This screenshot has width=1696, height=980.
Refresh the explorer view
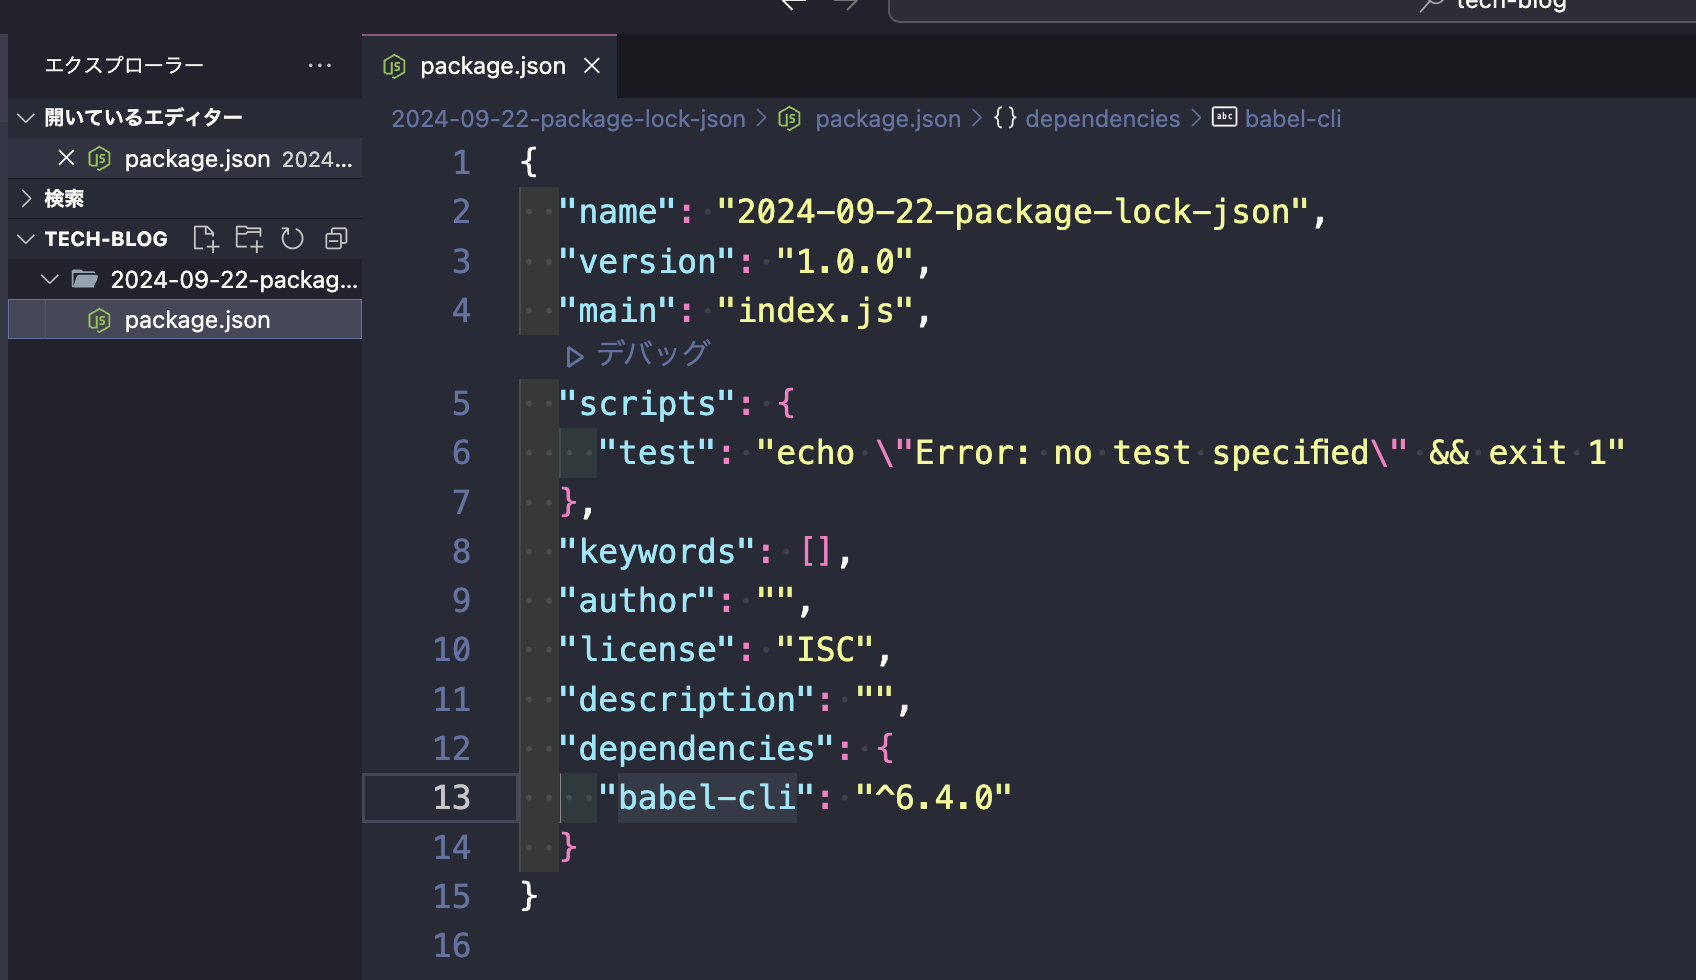click(x=292, y=238)
